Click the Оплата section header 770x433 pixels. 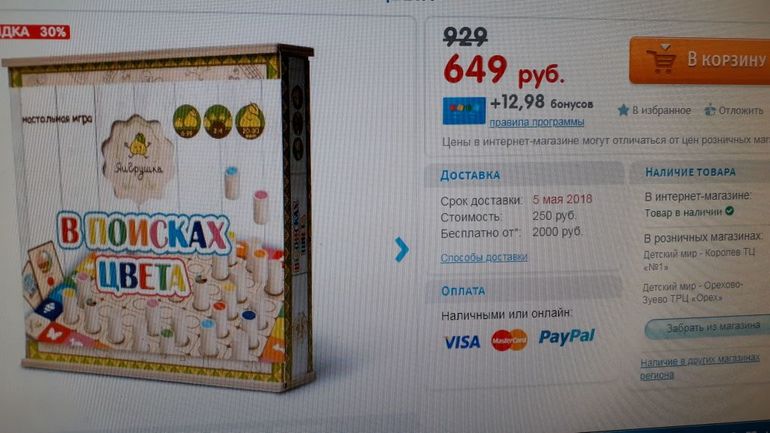pyautogui.click(x=463, y=291)
